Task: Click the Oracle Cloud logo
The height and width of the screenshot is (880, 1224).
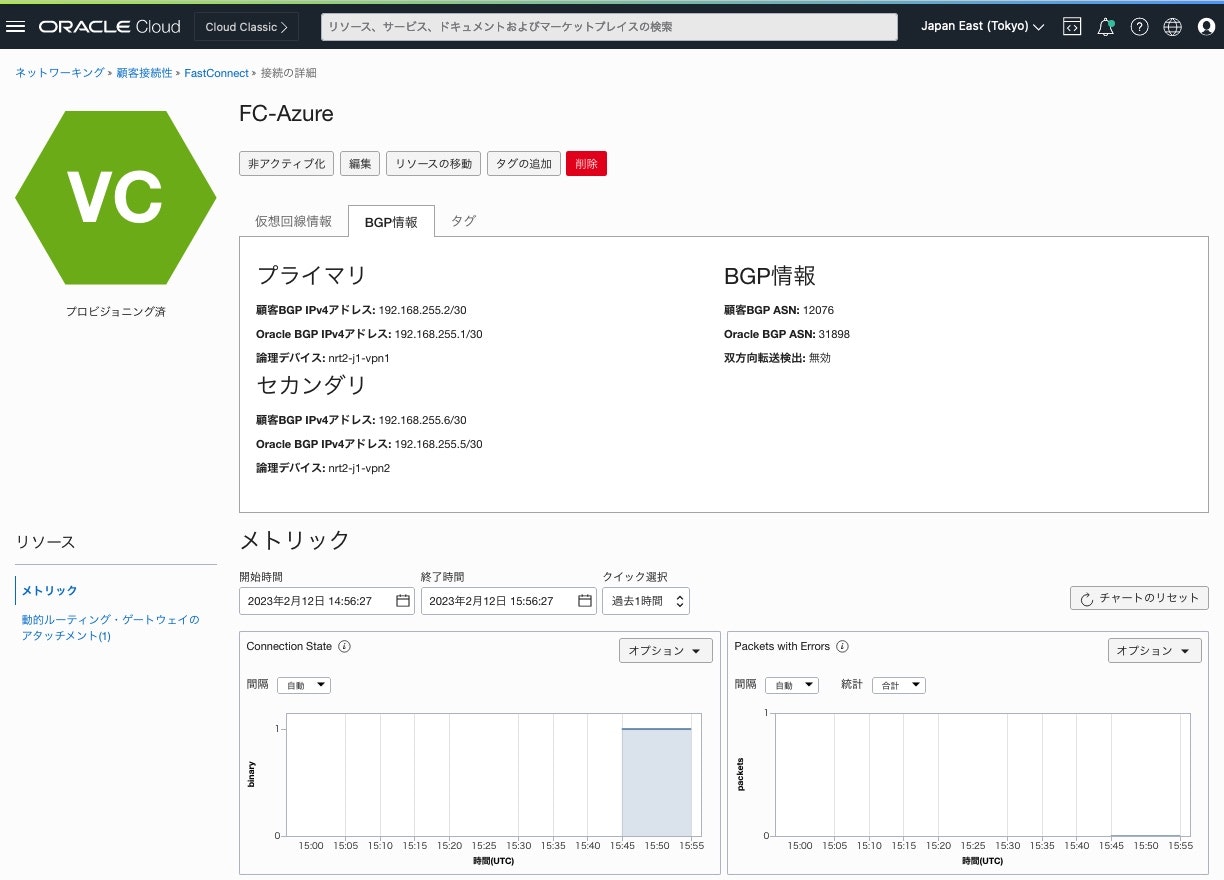Action: click(x=110, y=27)
